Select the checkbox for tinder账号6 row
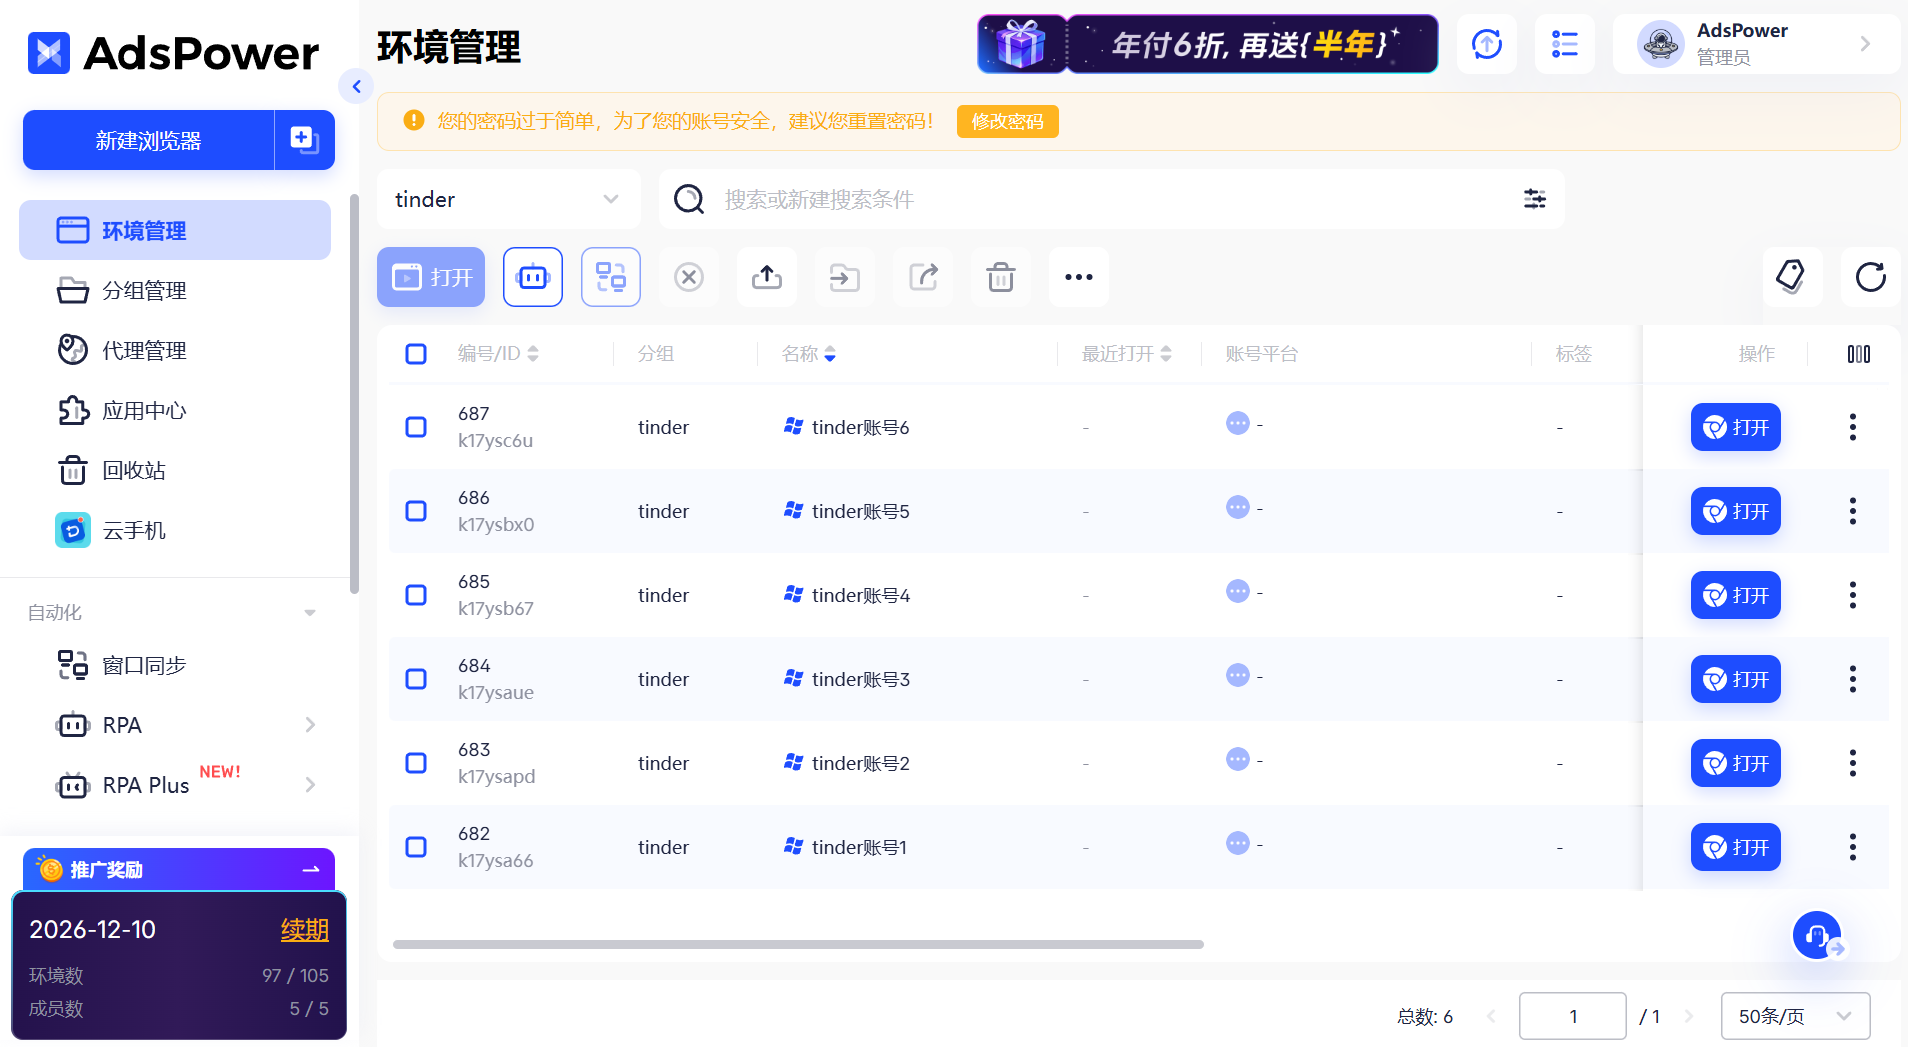The width and height of the screenshot is (1908, 1047). click(x=415, y=426)
